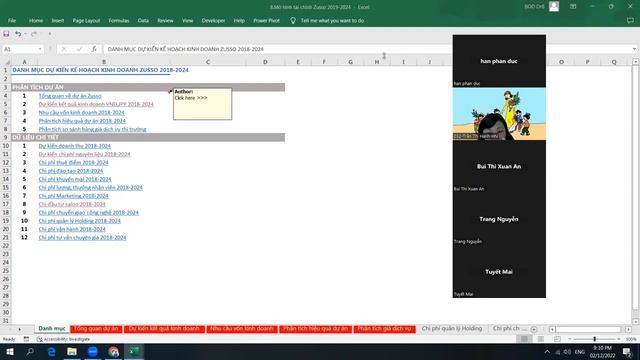640x360 pixels.
Task: Click the BOD DHI account avatar
Action: point(554,7)
